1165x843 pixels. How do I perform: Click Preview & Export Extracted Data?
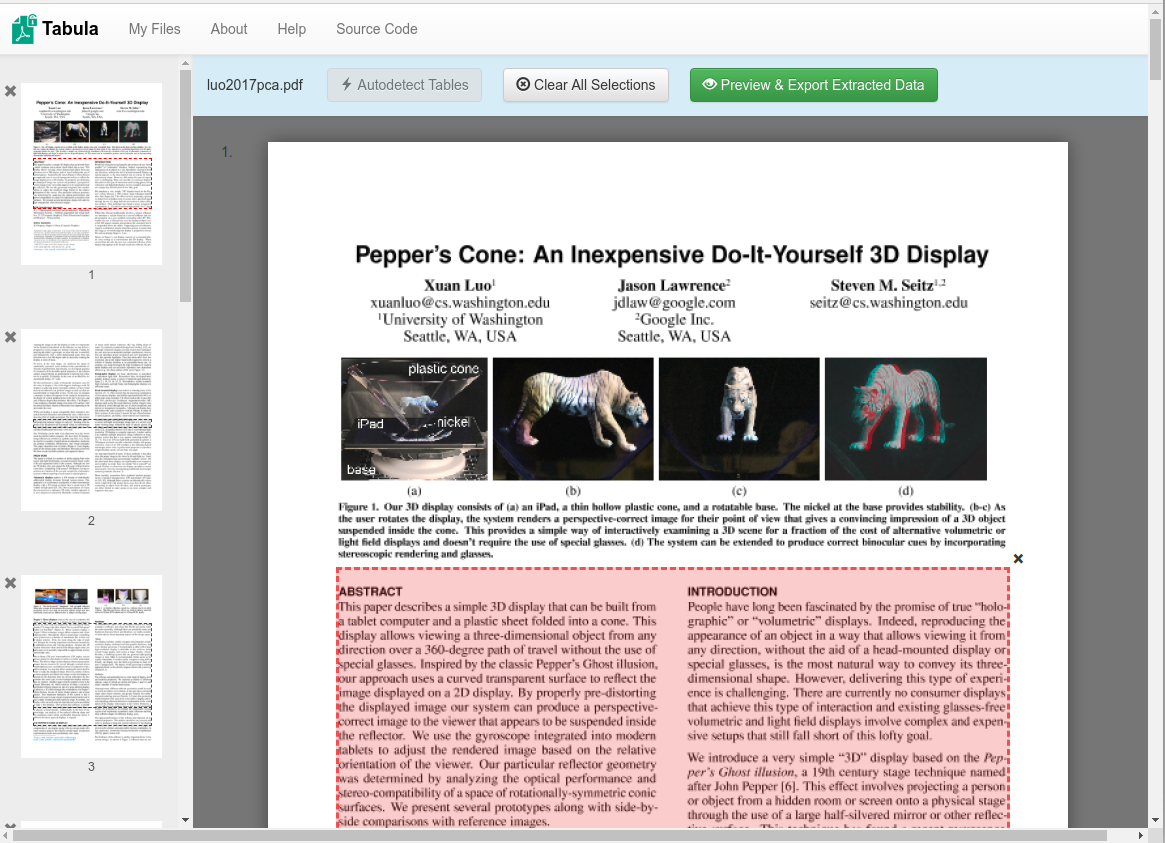814,85
